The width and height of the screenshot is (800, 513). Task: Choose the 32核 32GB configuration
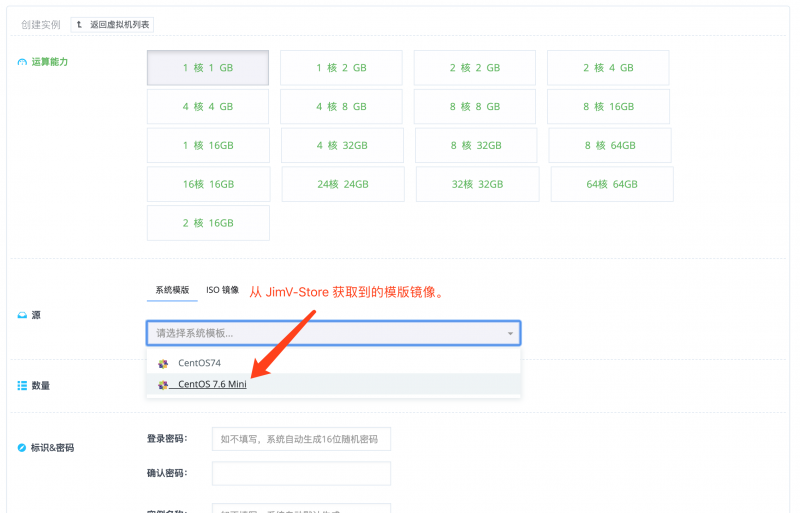(478, 184)
